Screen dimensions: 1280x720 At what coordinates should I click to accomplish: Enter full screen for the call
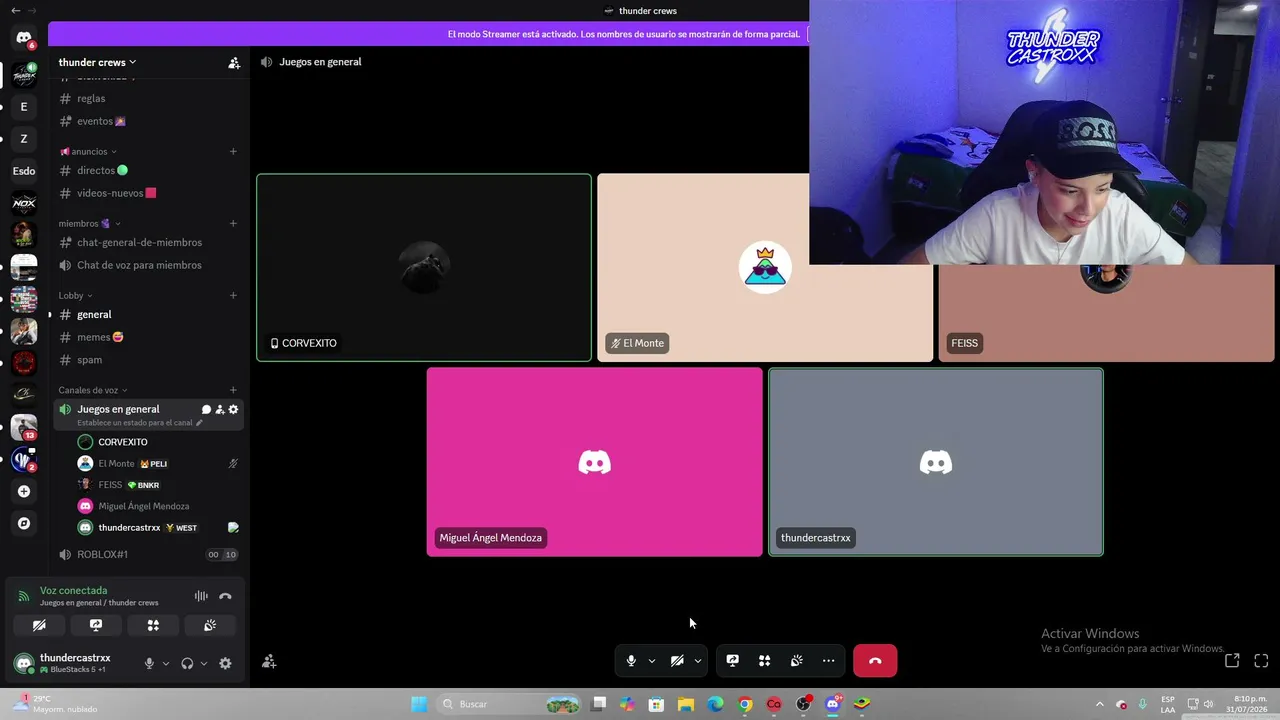click(1261, 660)
